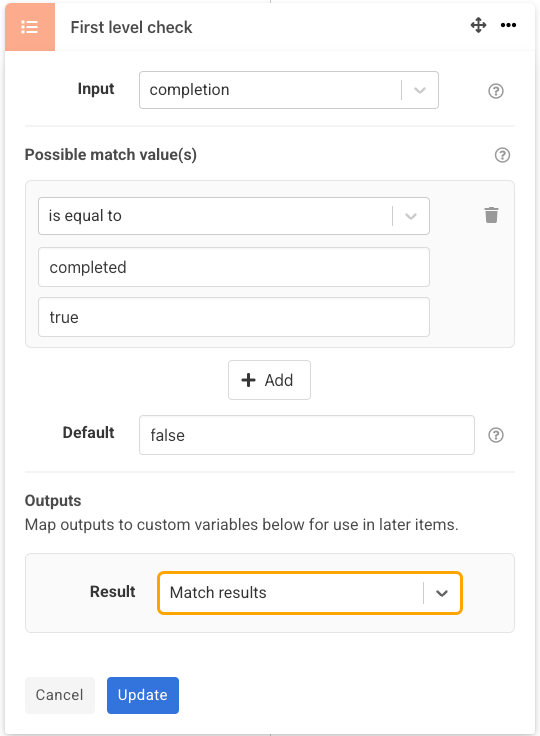The width and height of the screenshot is (540, 736).
Task: Click the move handle icon for First level check
Action: [478, 25]
